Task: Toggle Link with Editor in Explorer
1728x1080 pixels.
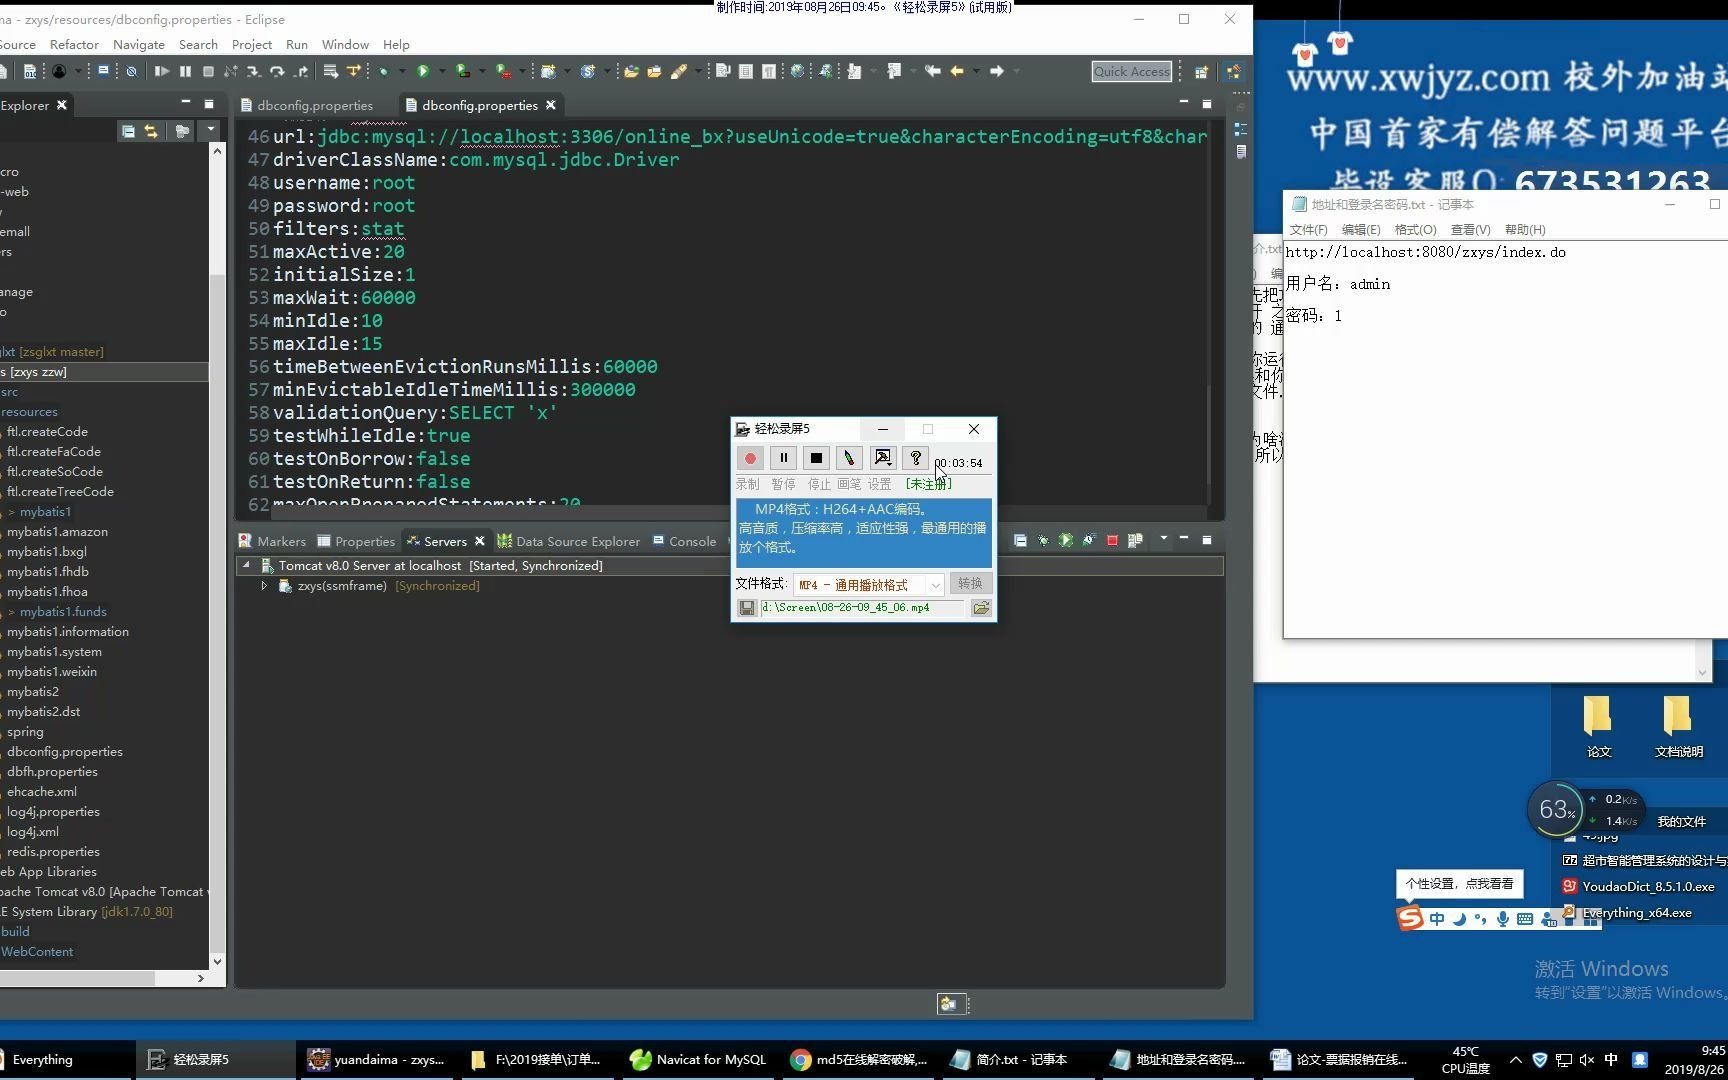Action: 151,131
